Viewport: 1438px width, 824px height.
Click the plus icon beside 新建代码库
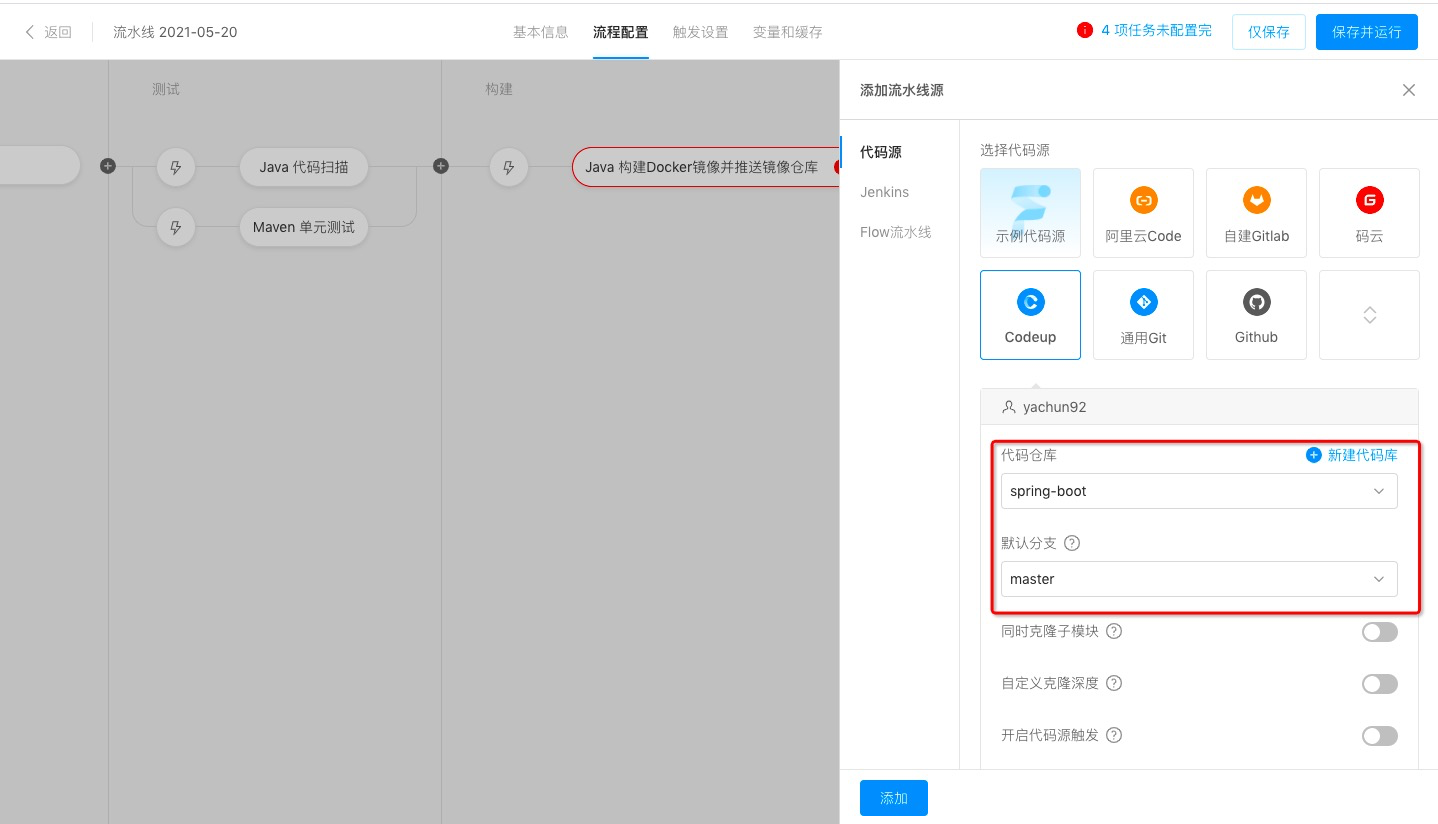point(1314,455)
